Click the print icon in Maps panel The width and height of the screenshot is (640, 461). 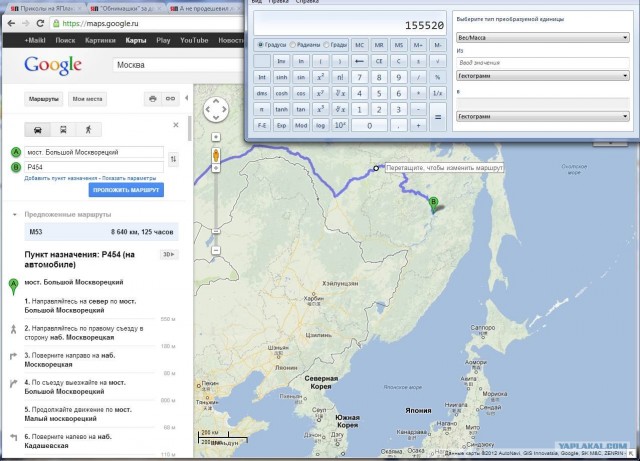pyautogui.click(x=153, y=99)
